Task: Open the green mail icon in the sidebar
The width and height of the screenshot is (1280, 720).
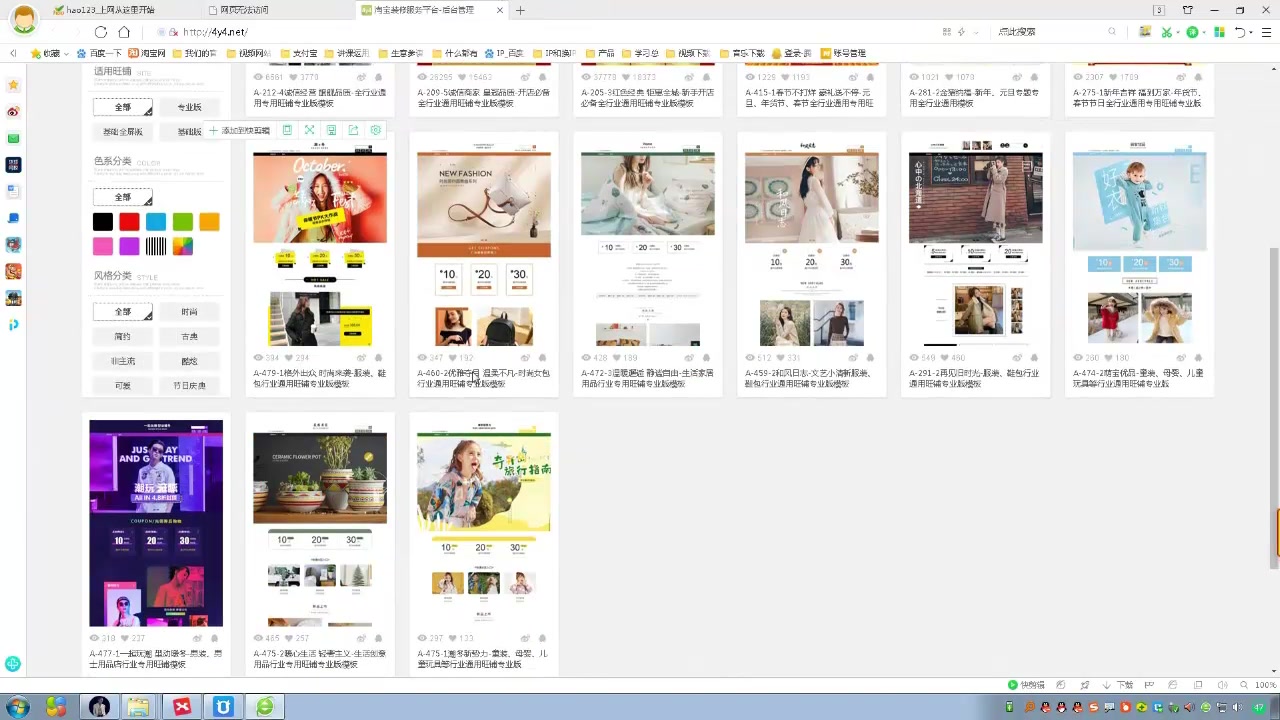Action: 13,138
